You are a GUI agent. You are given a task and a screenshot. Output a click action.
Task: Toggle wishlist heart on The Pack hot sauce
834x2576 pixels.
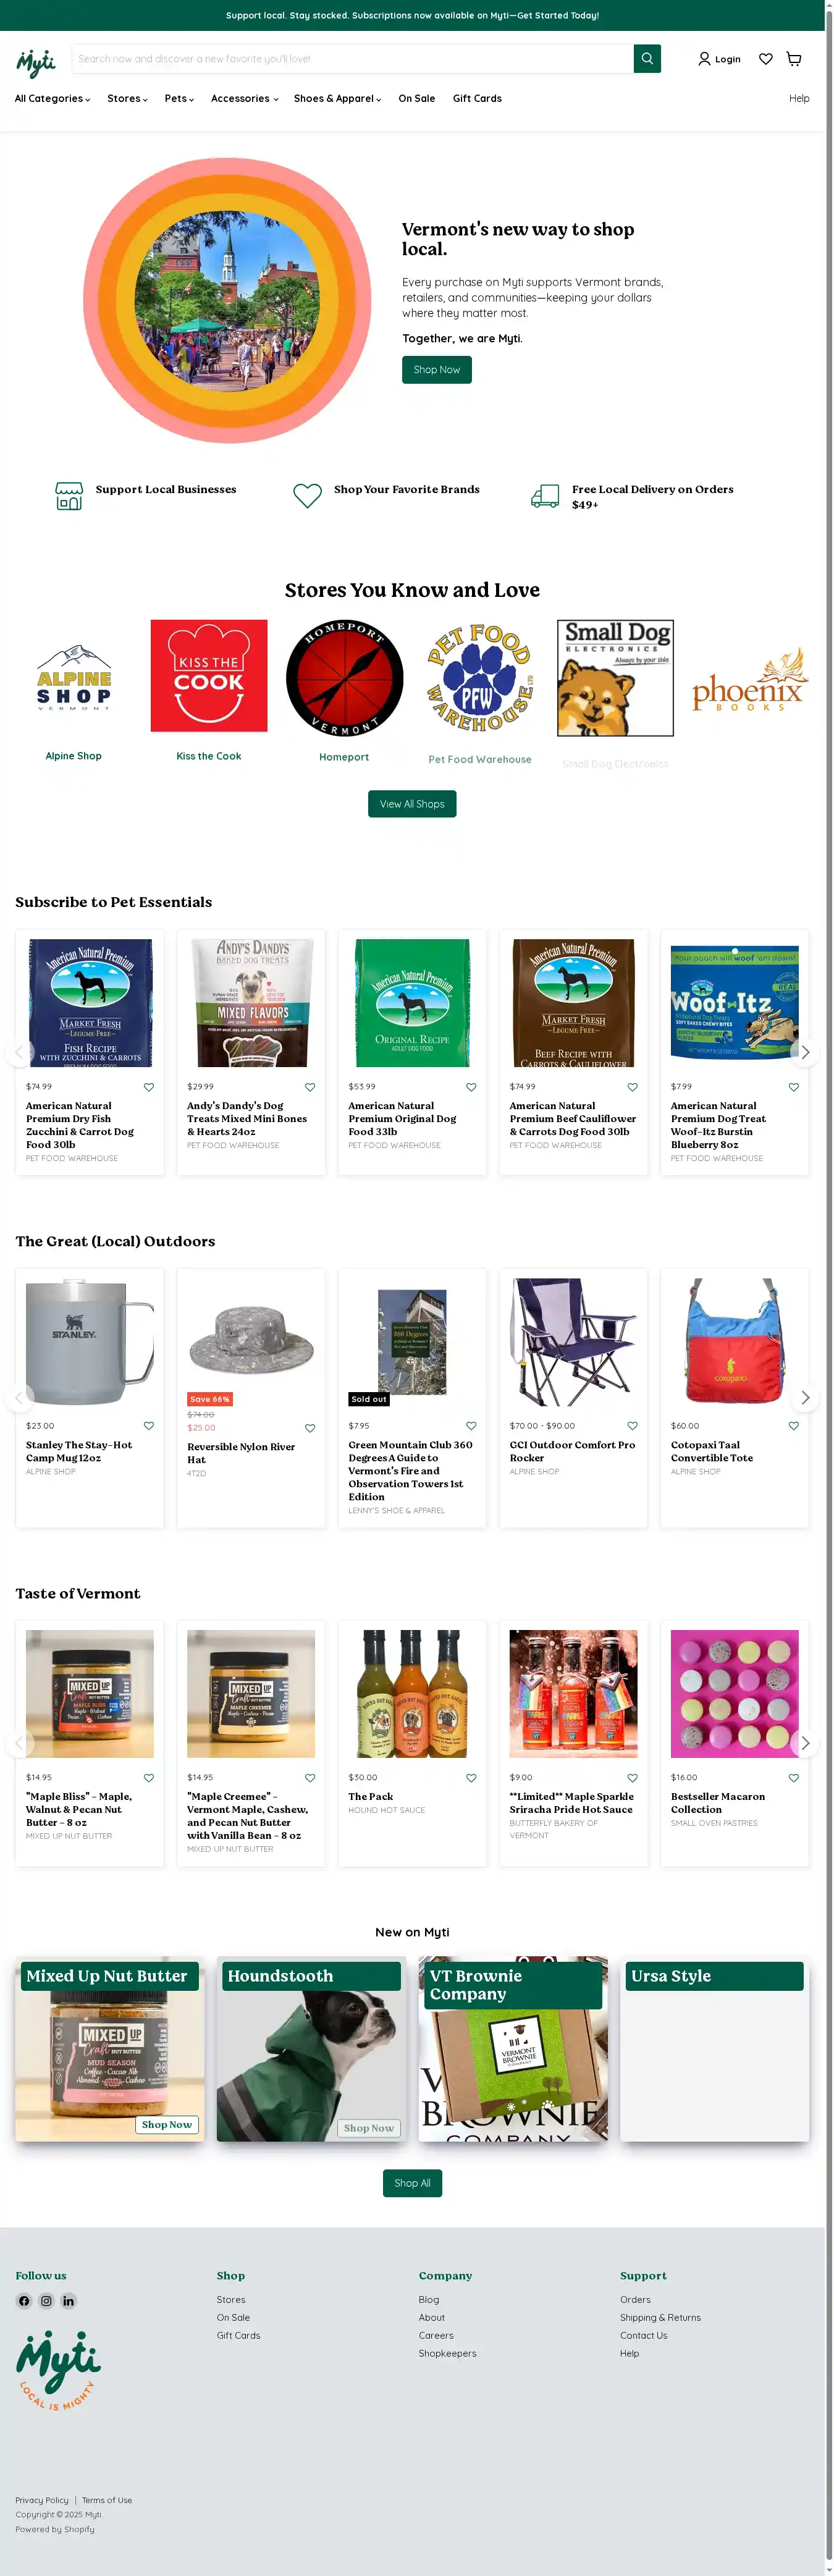pos(471,1778)
